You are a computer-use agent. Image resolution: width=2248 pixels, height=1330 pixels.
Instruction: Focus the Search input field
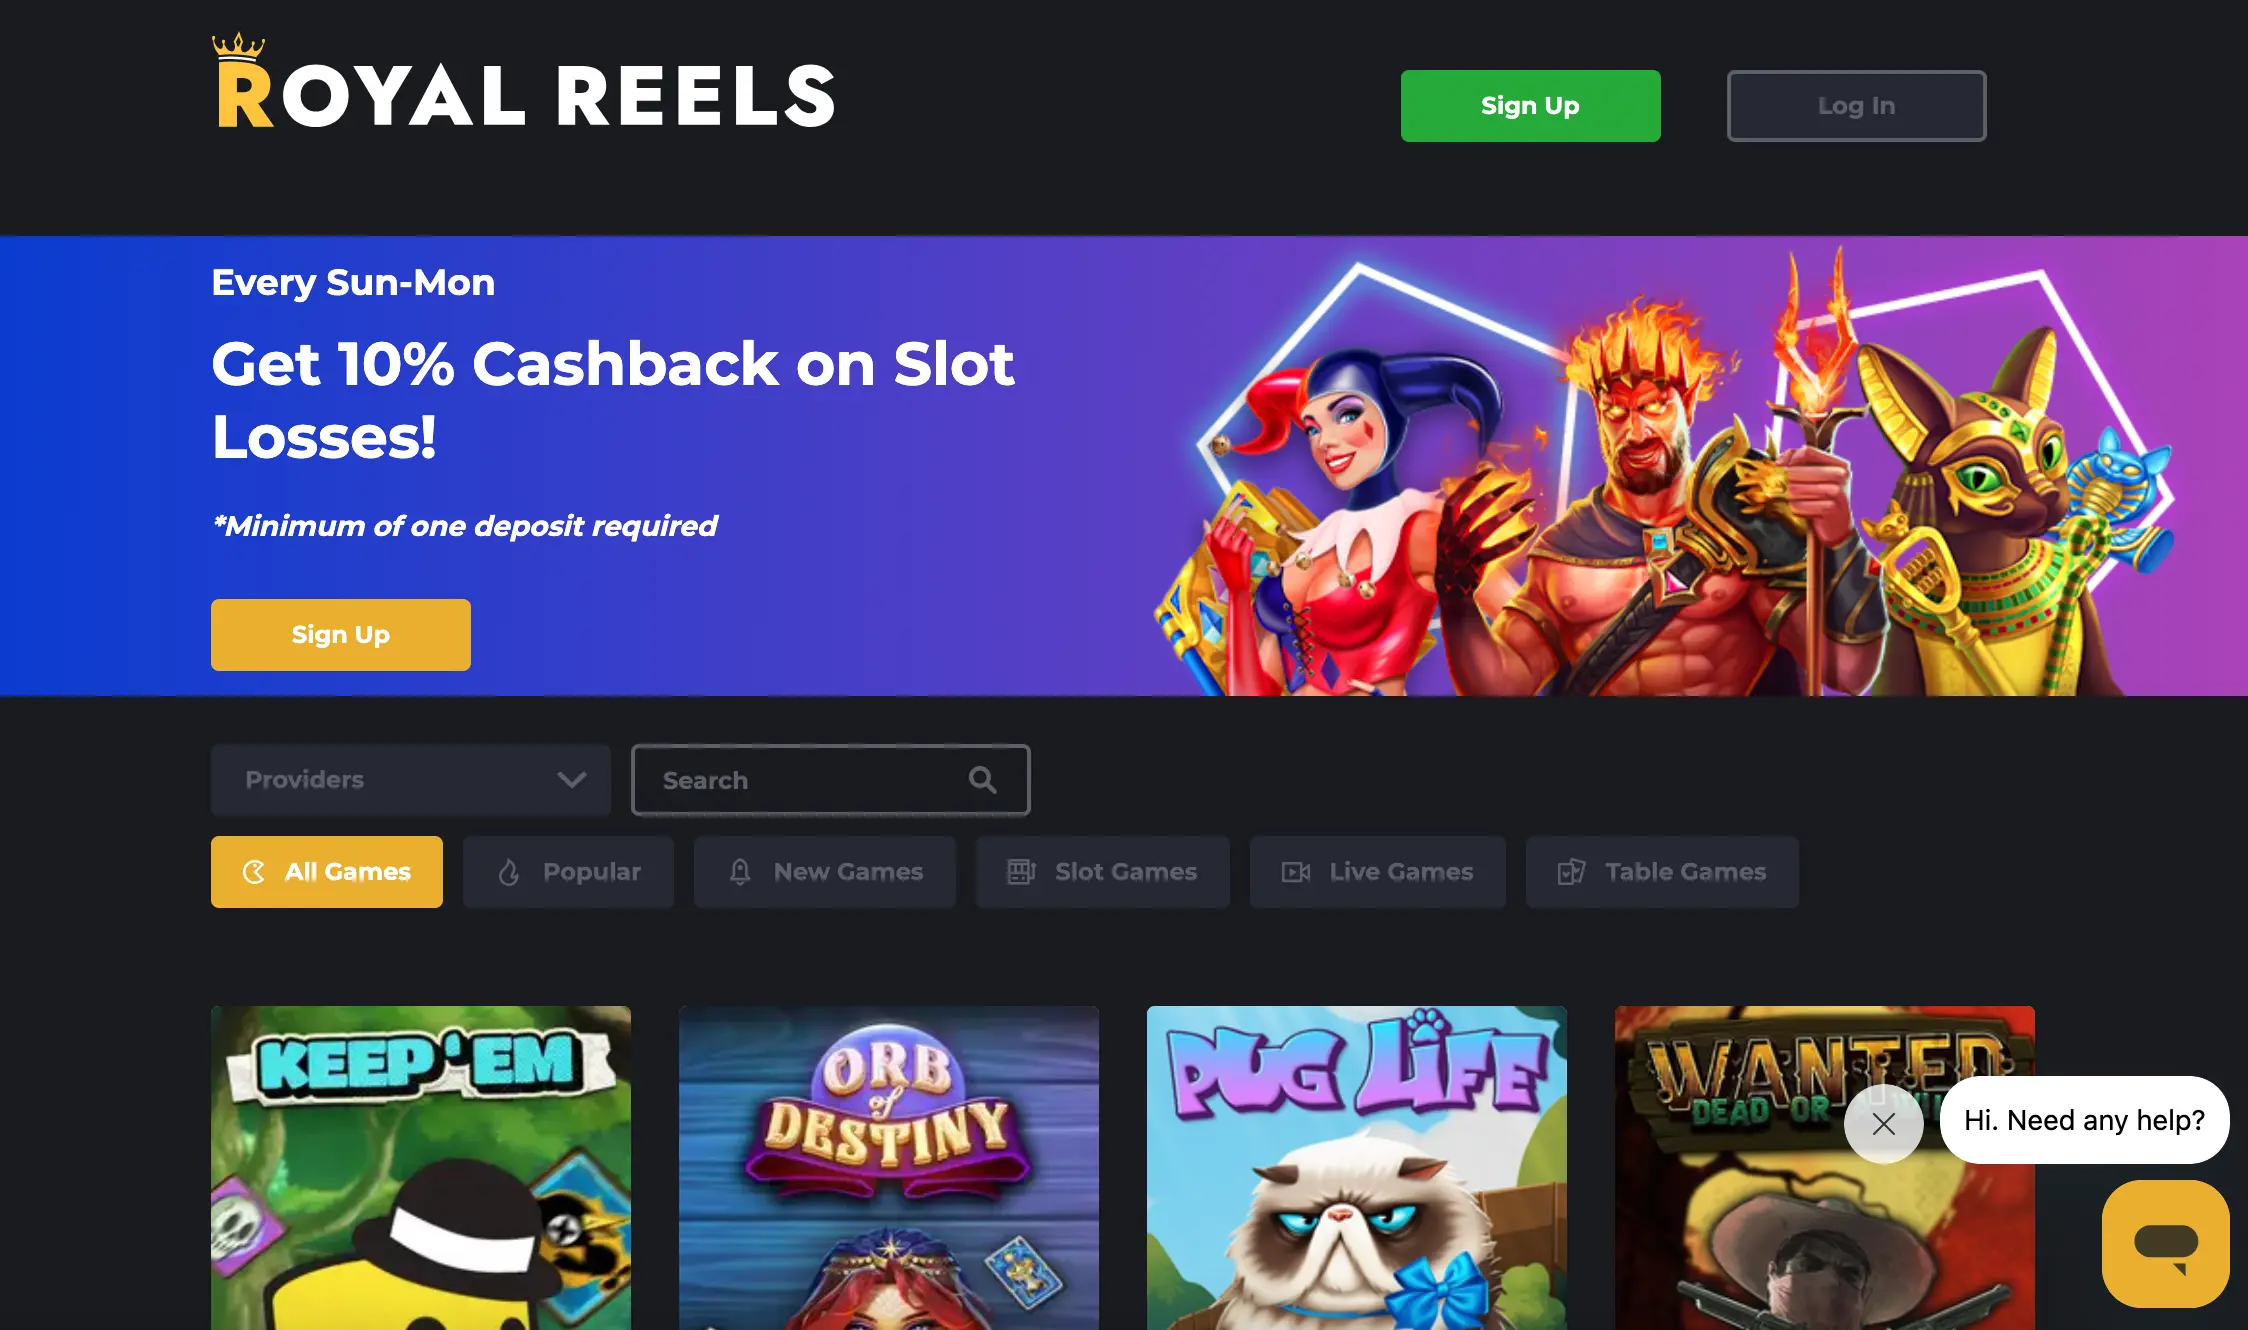(831, 780)
